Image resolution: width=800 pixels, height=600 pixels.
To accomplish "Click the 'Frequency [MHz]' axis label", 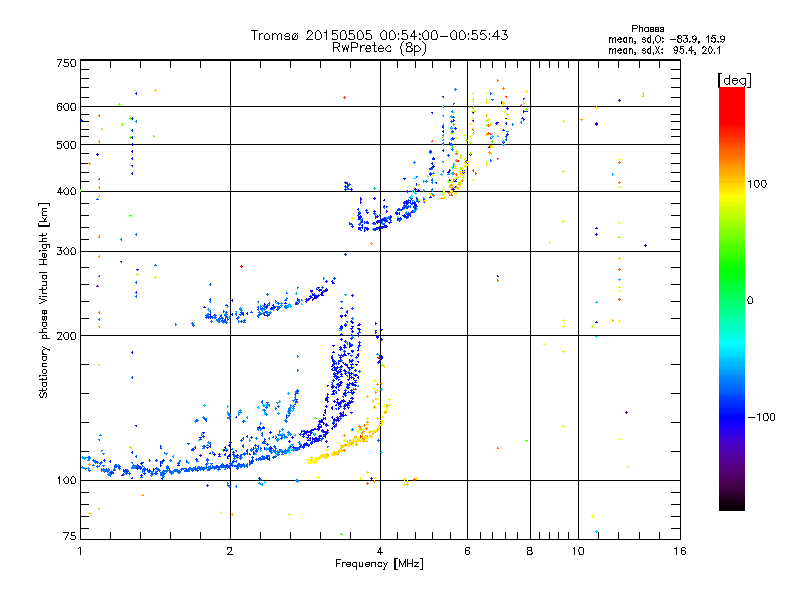I will click(379, 564).
